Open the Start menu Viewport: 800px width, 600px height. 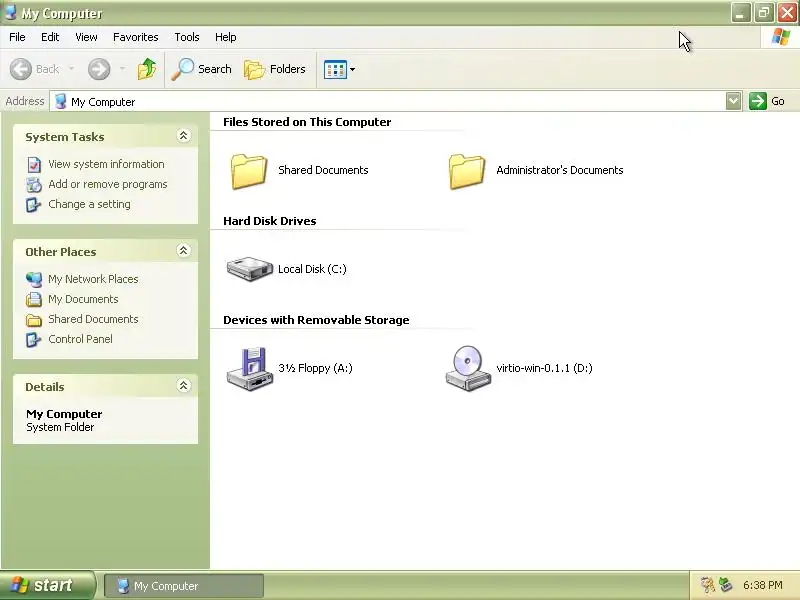click(x=47, y=585)
